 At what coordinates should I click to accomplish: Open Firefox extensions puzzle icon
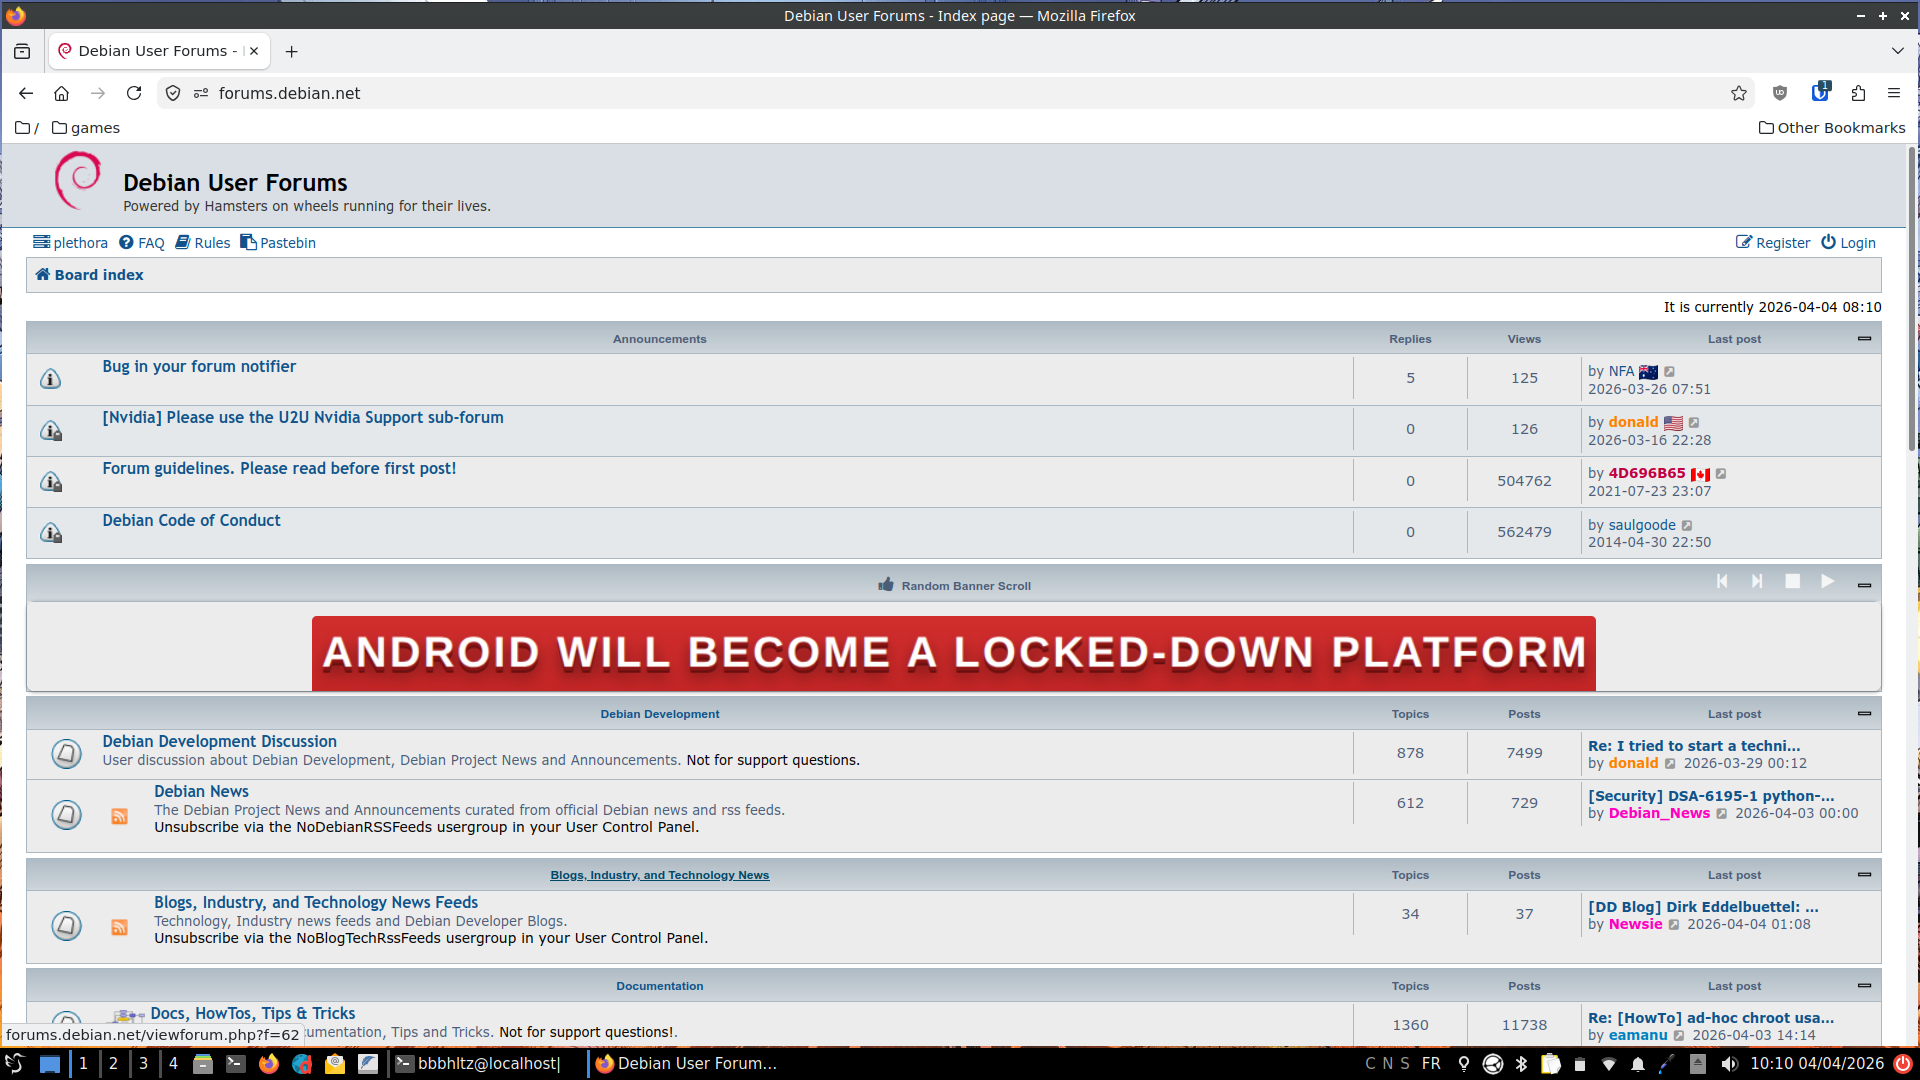tap(1858, 93)
